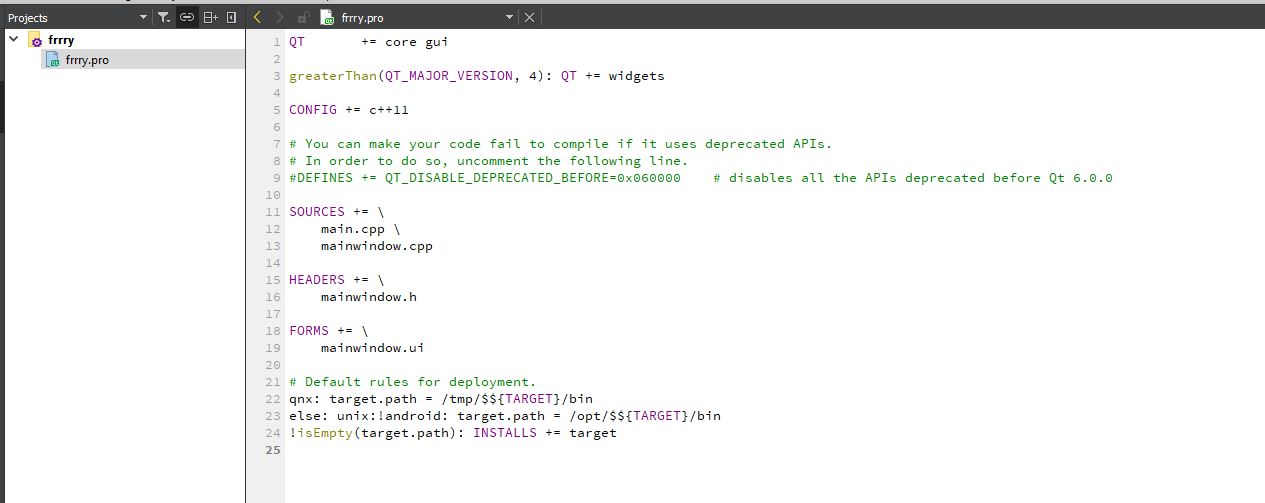Image resolution: width=1265 pixels, height=503 pixels.
Task: Click the 'FORMS += \' line
Action: pos(329,331)
